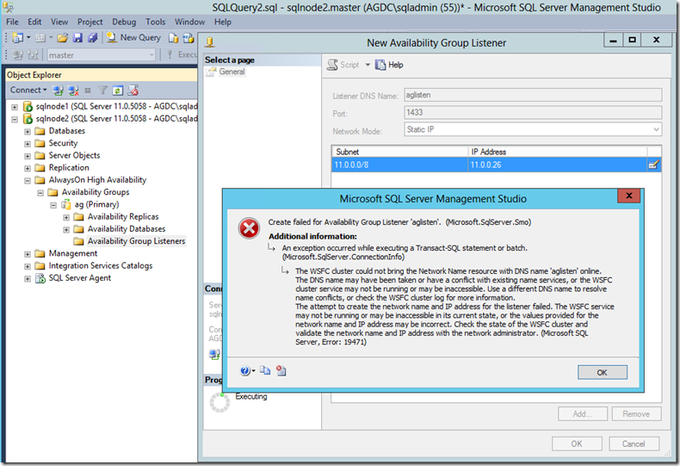Collapse AlwaysOn High Availability node
Viewport: 680px width, 466px height.
27,180
